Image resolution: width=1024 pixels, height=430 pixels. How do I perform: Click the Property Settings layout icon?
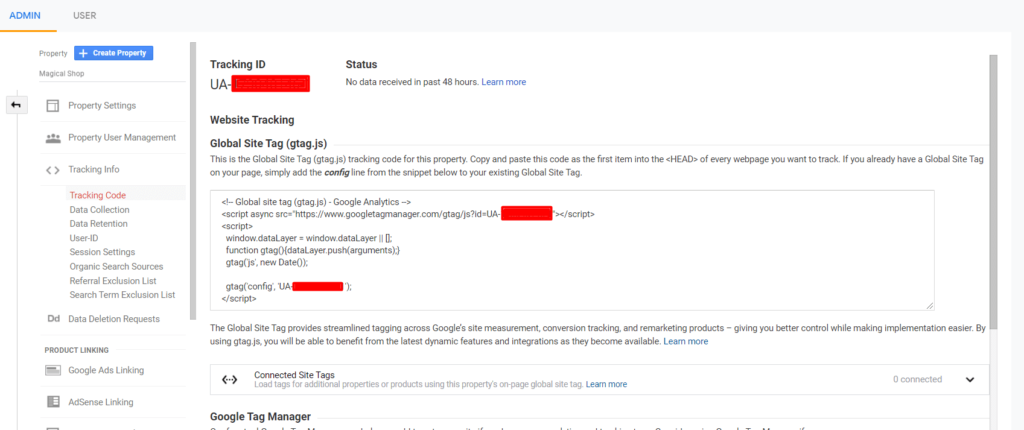pos(53,106)
